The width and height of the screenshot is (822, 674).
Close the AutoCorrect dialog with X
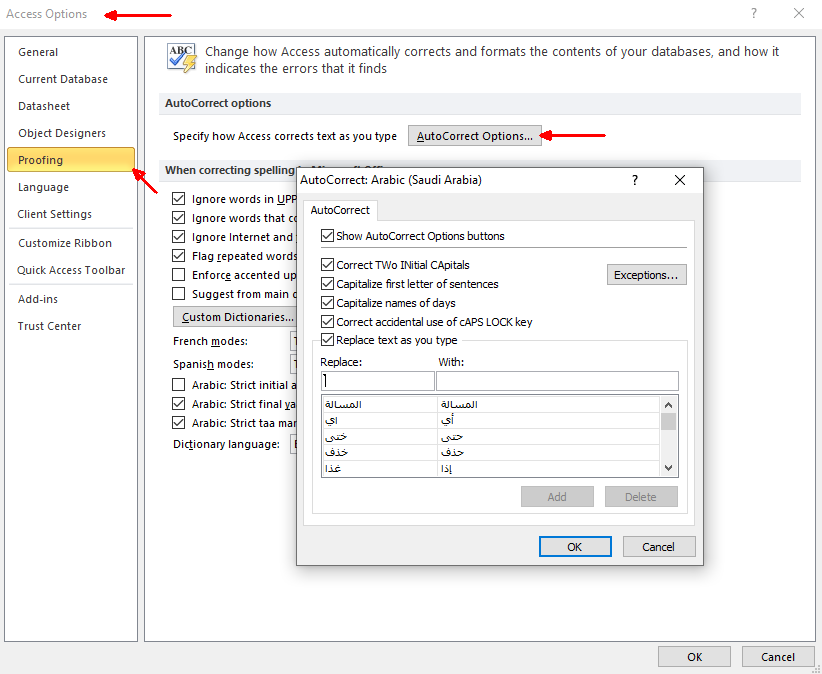tap(680, 180)
